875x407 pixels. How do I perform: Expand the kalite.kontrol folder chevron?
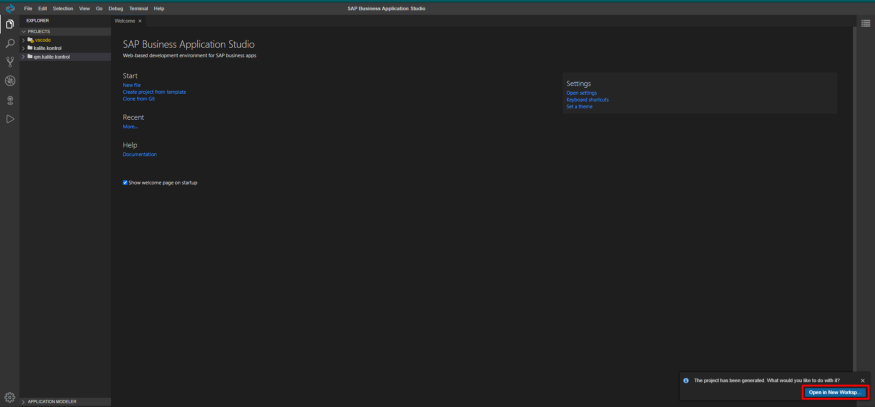click(23, 48)
